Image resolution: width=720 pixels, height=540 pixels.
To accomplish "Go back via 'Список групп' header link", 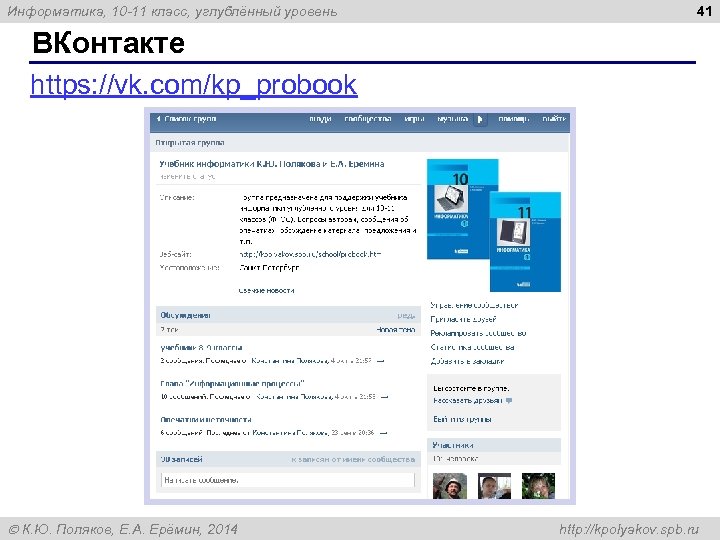I will tap(186, 119).
